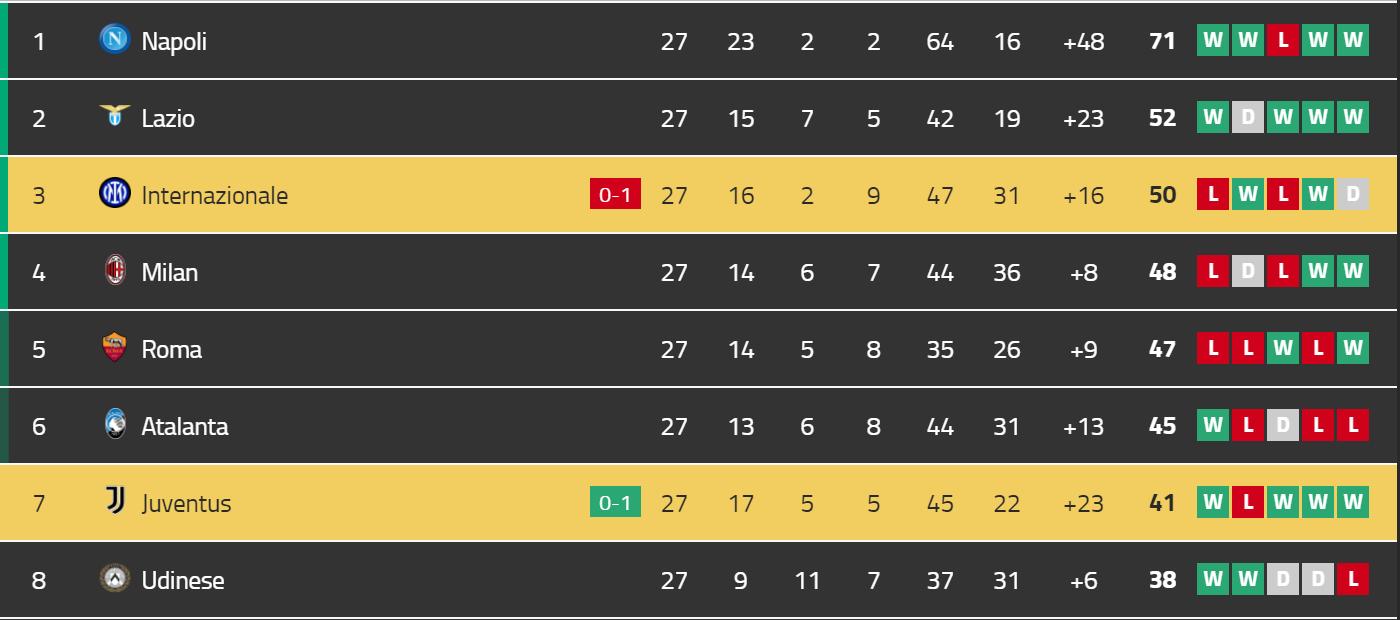This screenshot has height=620, width=1400.
Task: Click the Internazionale club crest icon
Action: pos(115,193)
